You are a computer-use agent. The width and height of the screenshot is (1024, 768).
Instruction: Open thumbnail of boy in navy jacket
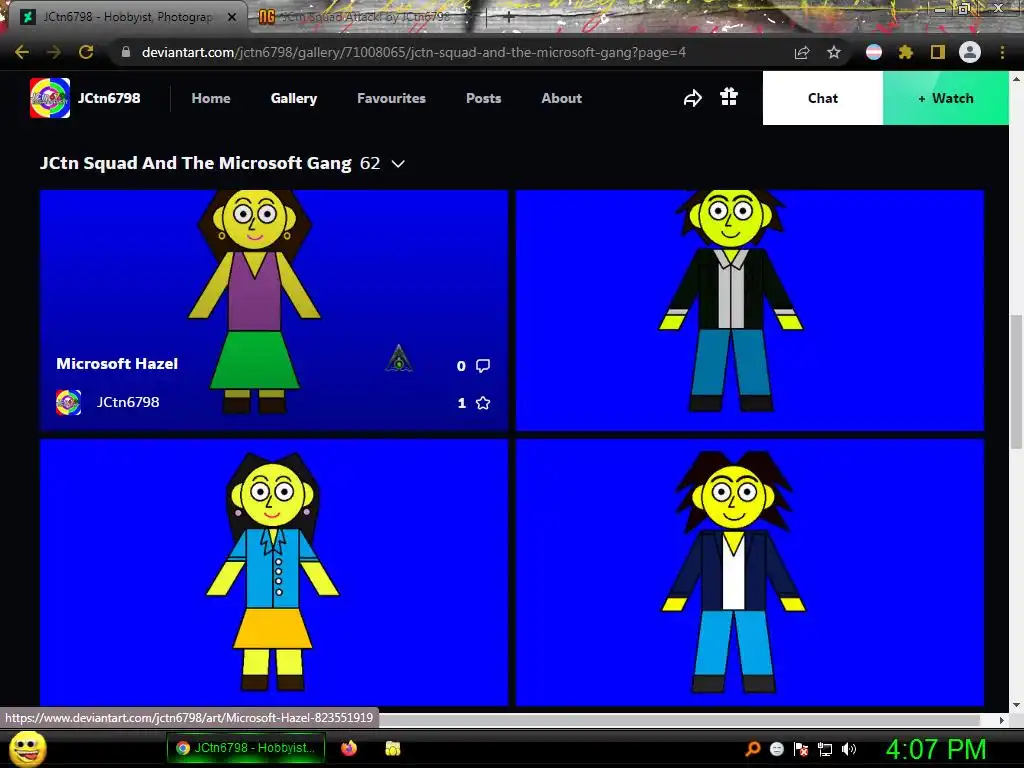750,572
